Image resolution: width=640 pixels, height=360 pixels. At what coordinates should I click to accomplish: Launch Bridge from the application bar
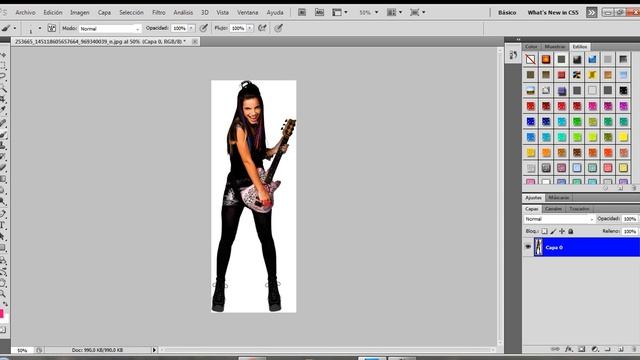click(302, 13)
